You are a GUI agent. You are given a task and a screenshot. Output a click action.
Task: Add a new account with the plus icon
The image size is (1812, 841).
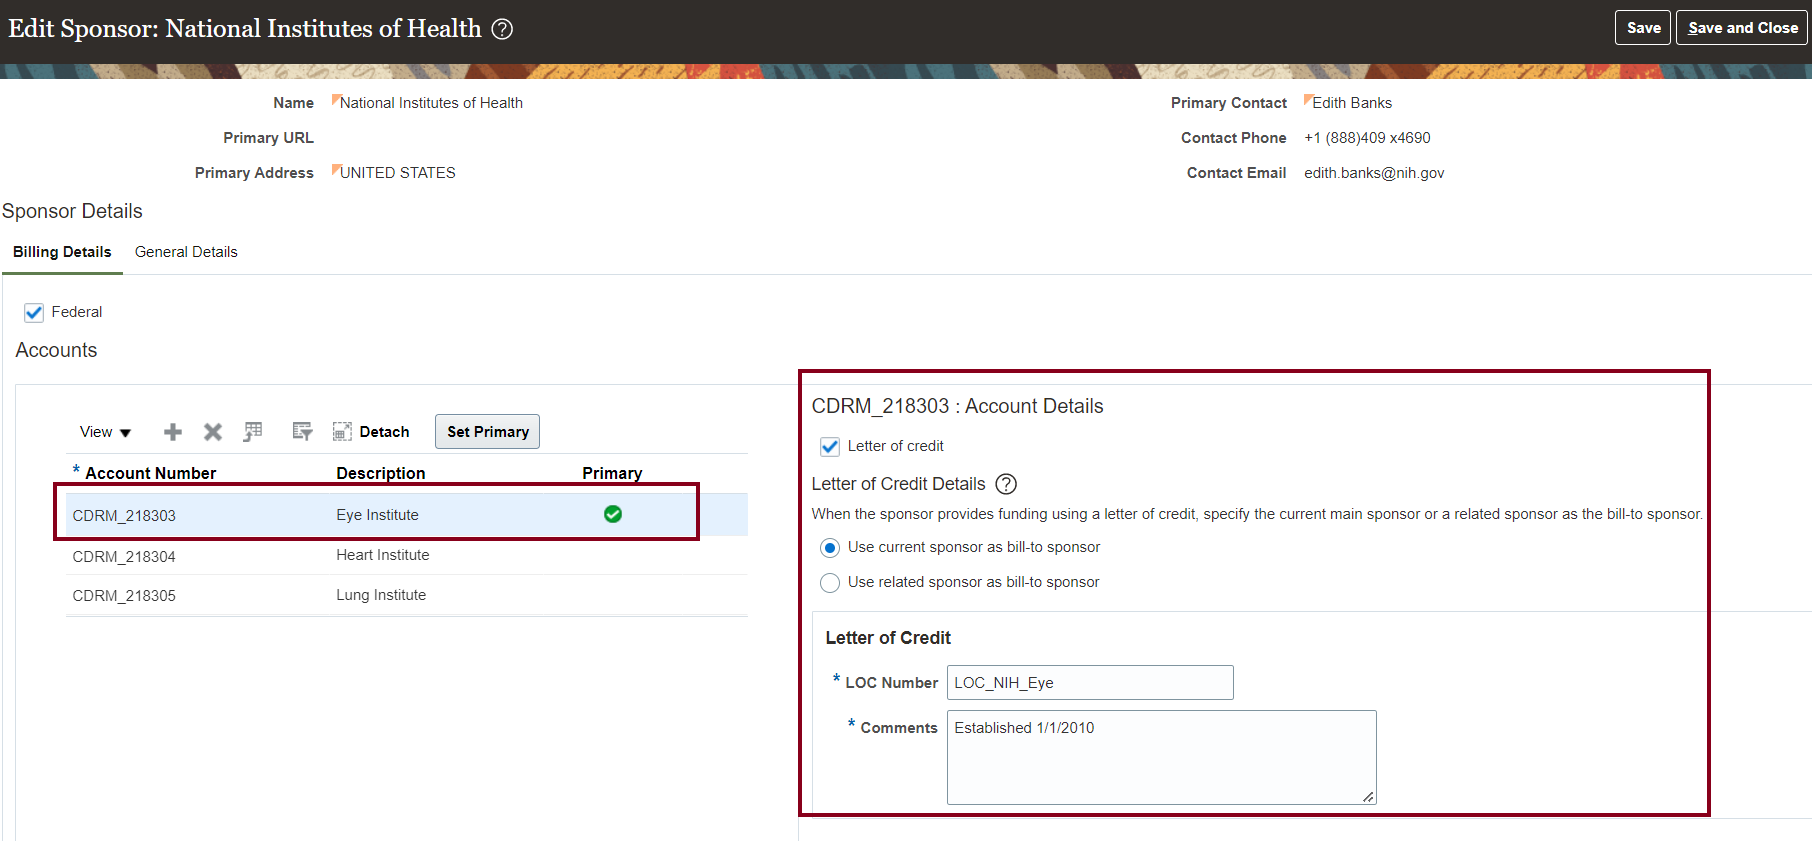(173, 432)
